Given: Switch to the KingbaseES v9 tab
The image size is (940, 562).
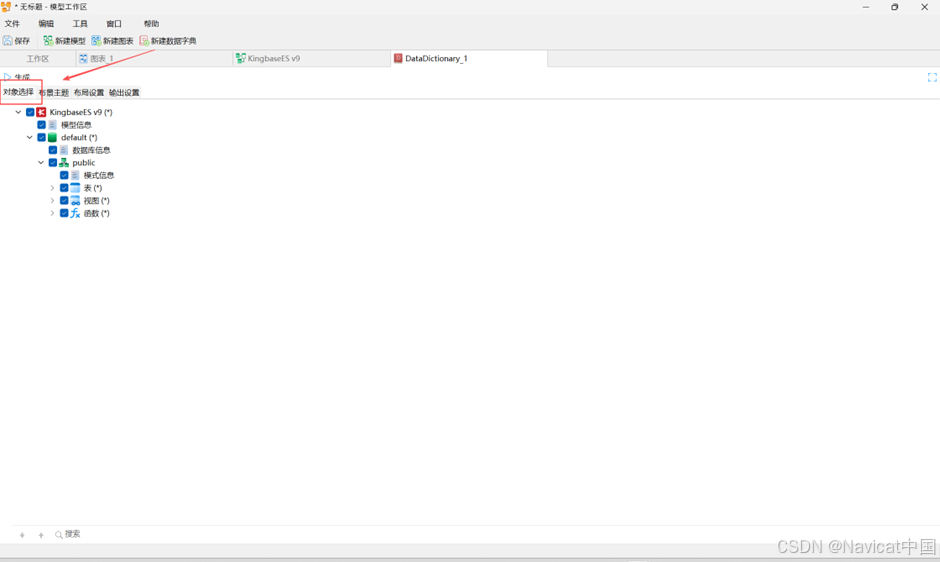Looking at the screenshot, I should [312, 59].
